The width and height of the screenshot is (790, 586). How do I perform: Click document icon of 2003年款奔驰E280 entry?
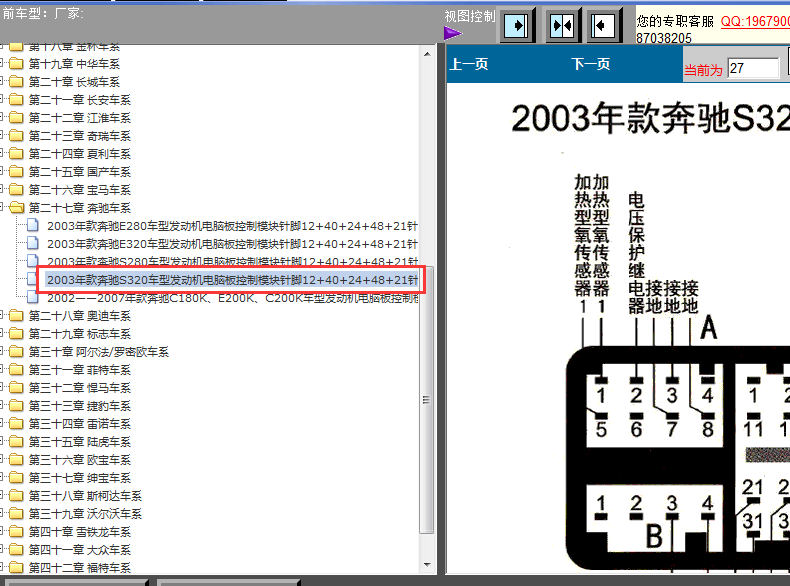click(x=33, y=225)
